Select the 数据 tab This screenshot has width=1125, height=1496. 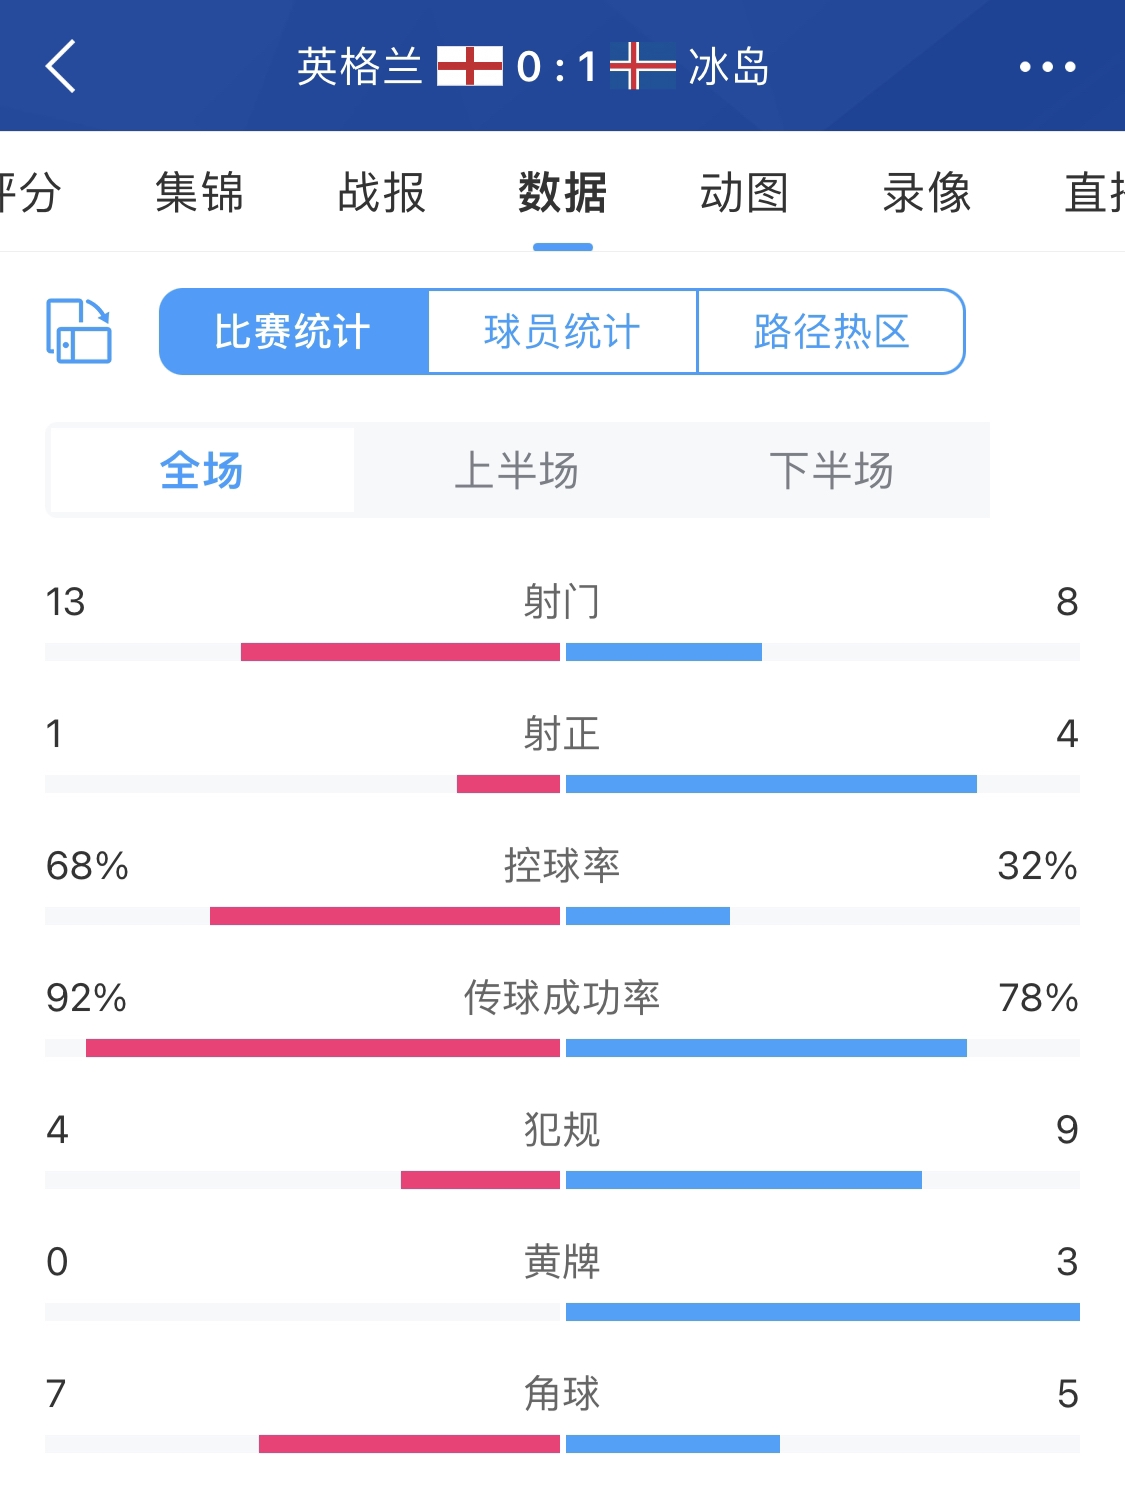tap(562, 192)
